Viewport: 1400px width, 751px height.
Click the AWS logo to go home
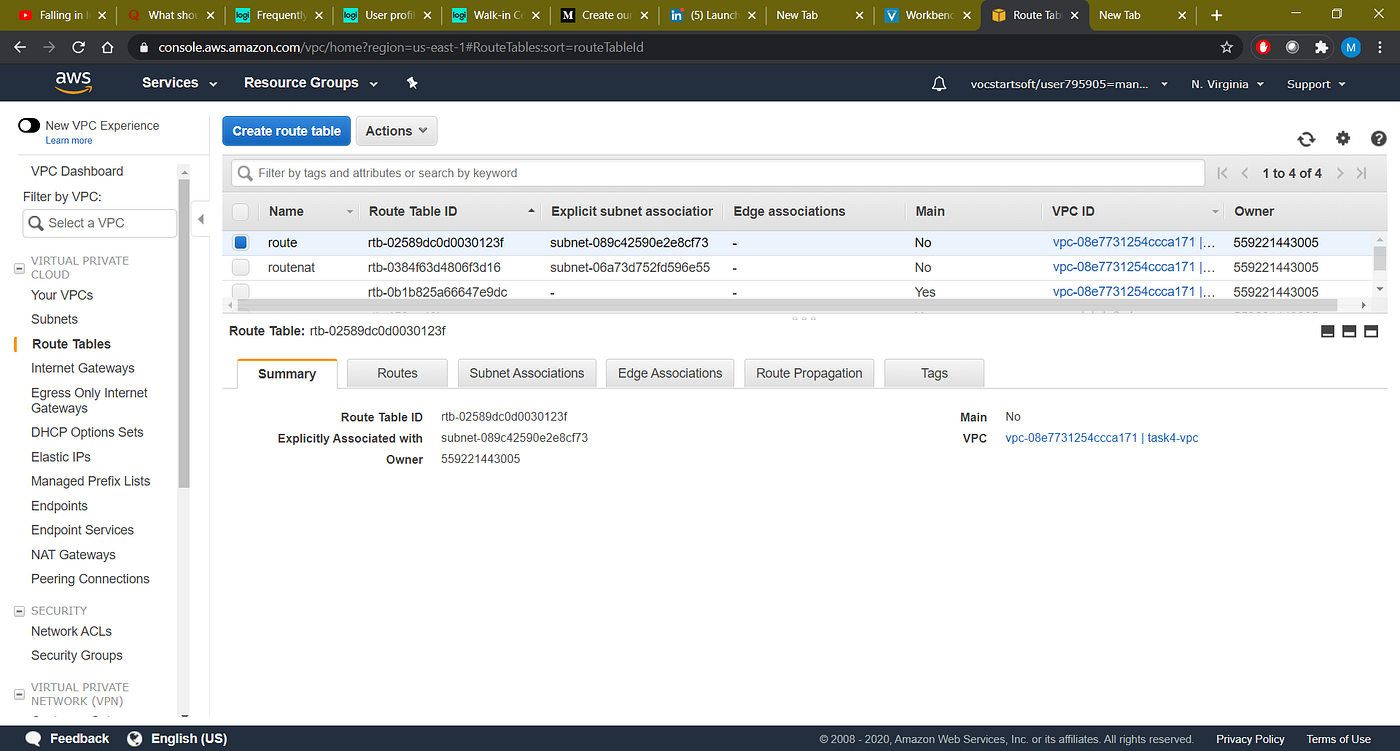point(72,82)
